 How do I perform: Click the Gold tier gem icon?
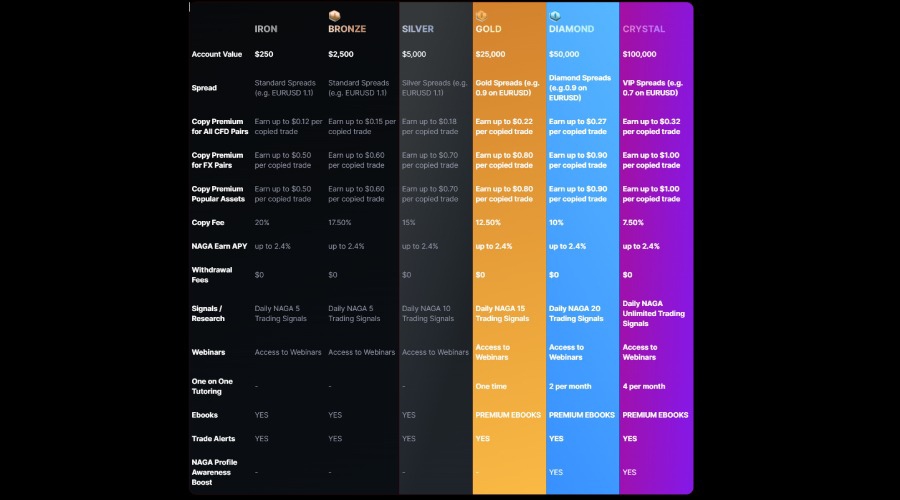[481, 15]
